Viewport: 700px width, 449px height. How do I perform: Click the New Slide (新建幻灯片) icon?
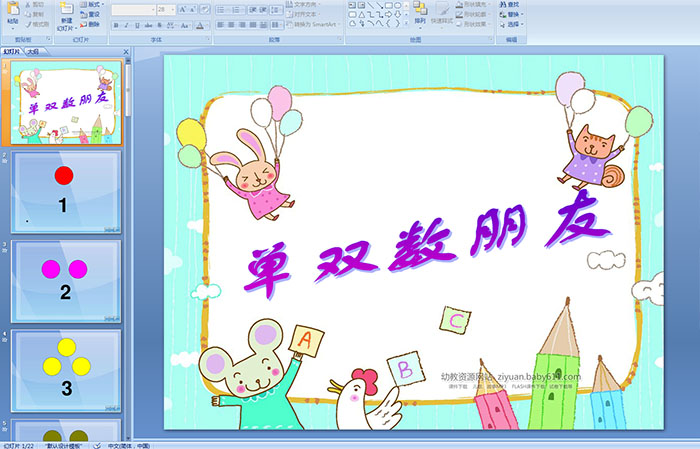pyautogui.click(x=66, y=9)
